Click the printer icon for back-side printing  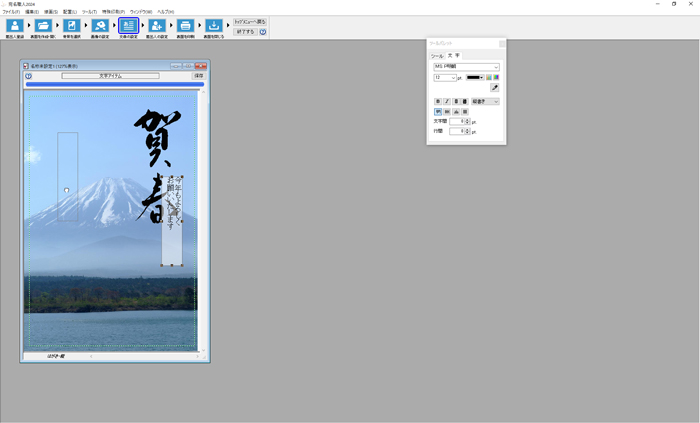tap(186, 26)
